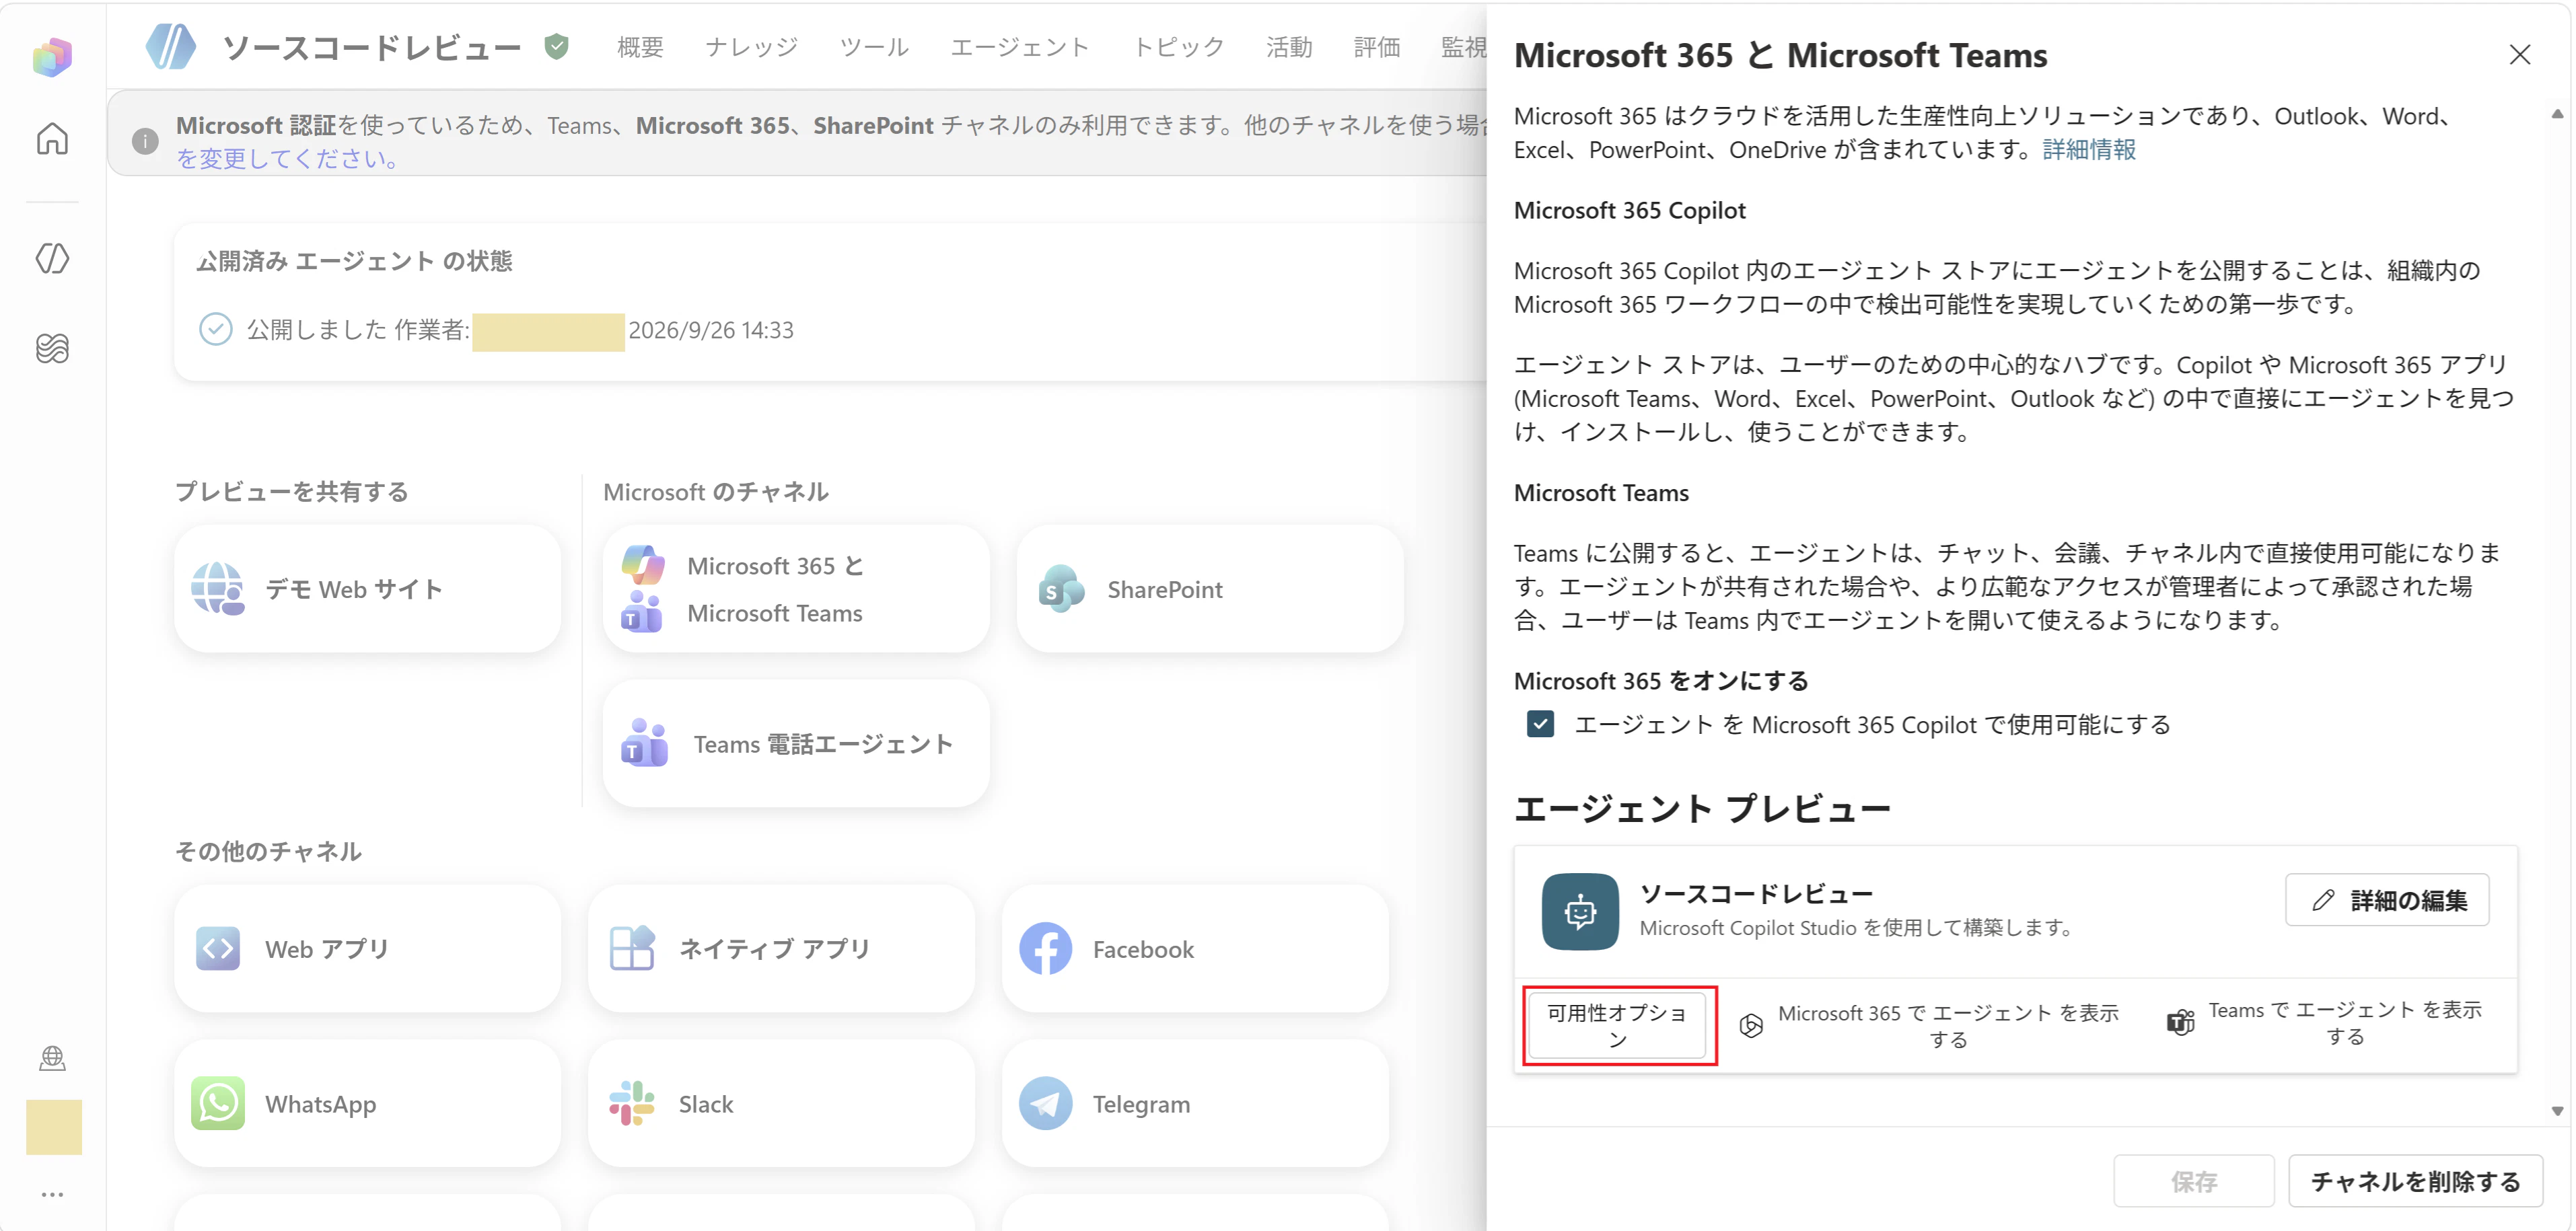
Task: Select the WhatsApp channel card
Action: point(368,1104)
